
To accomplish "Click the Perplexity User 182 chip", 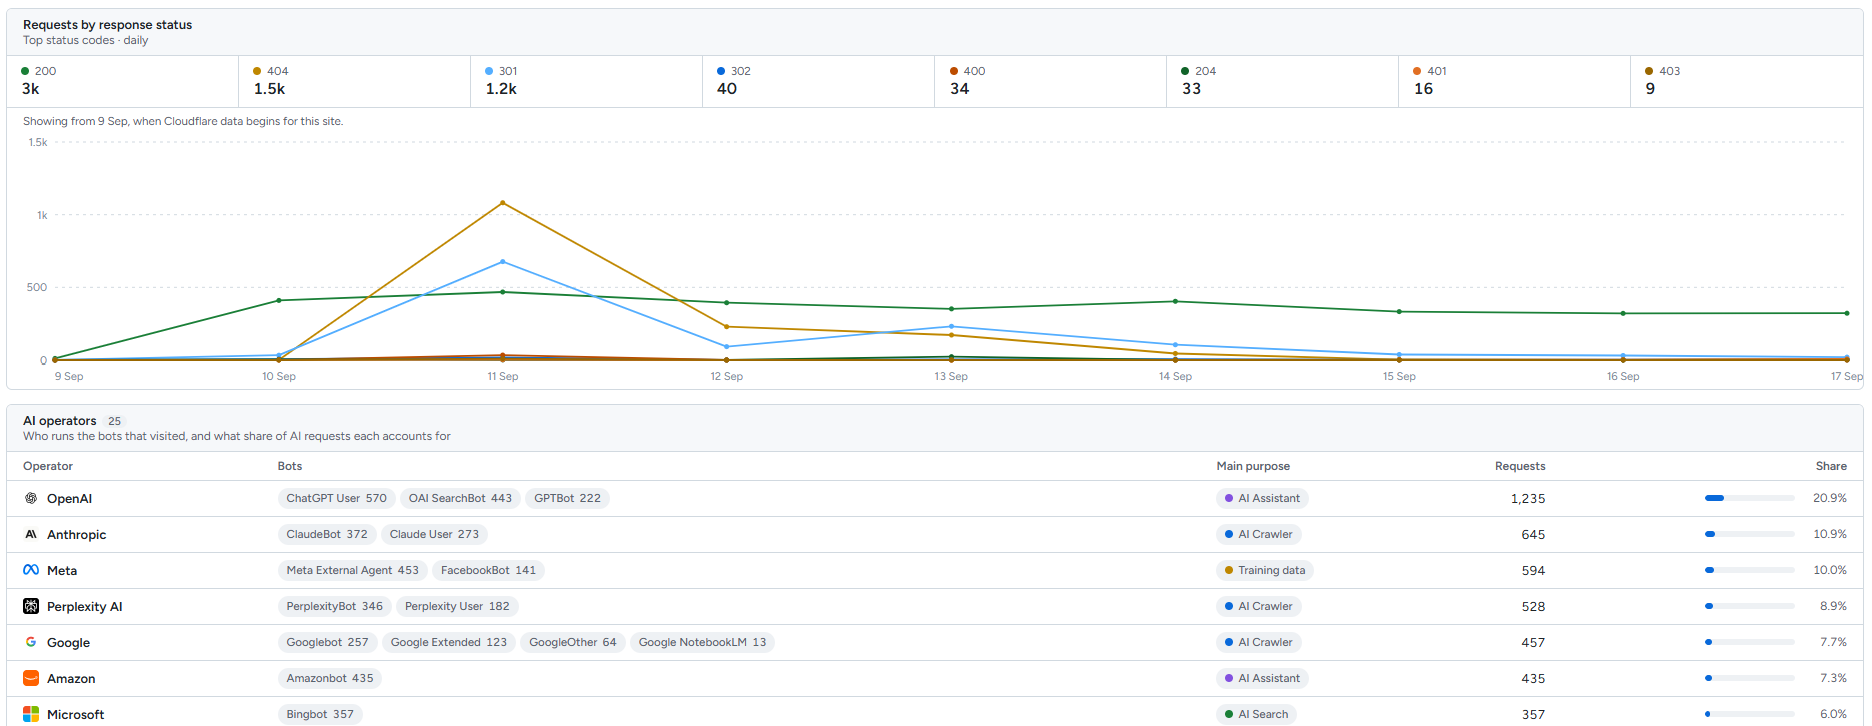I will (x=457, y=606).
